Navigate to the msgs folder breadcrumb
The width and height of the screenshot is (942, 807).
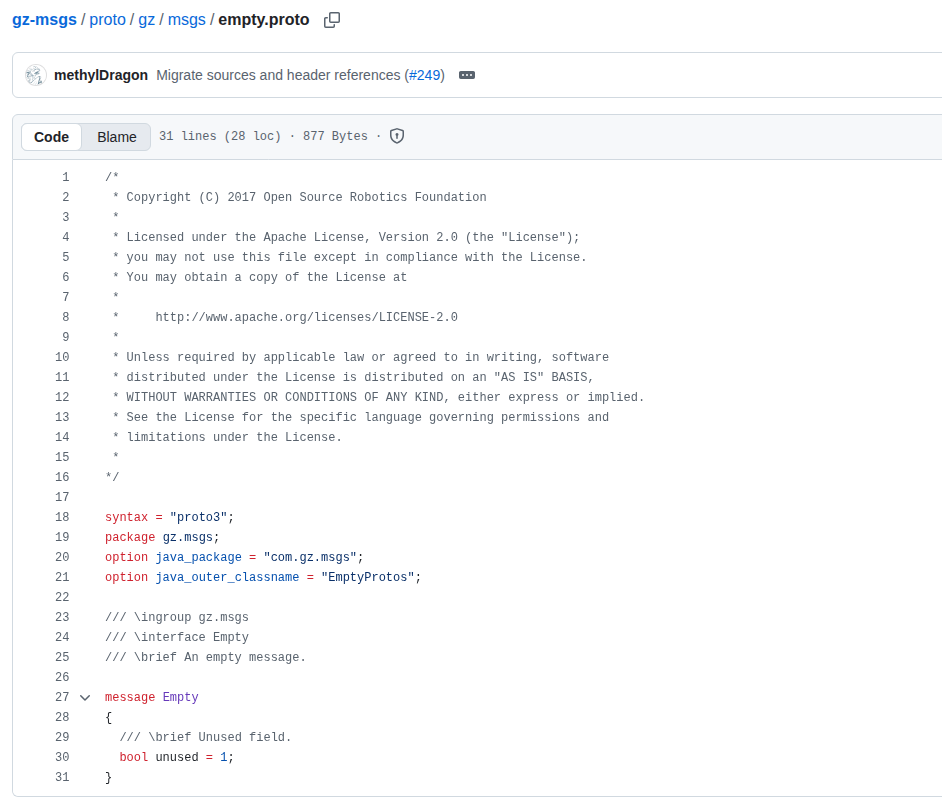(186, 20)
